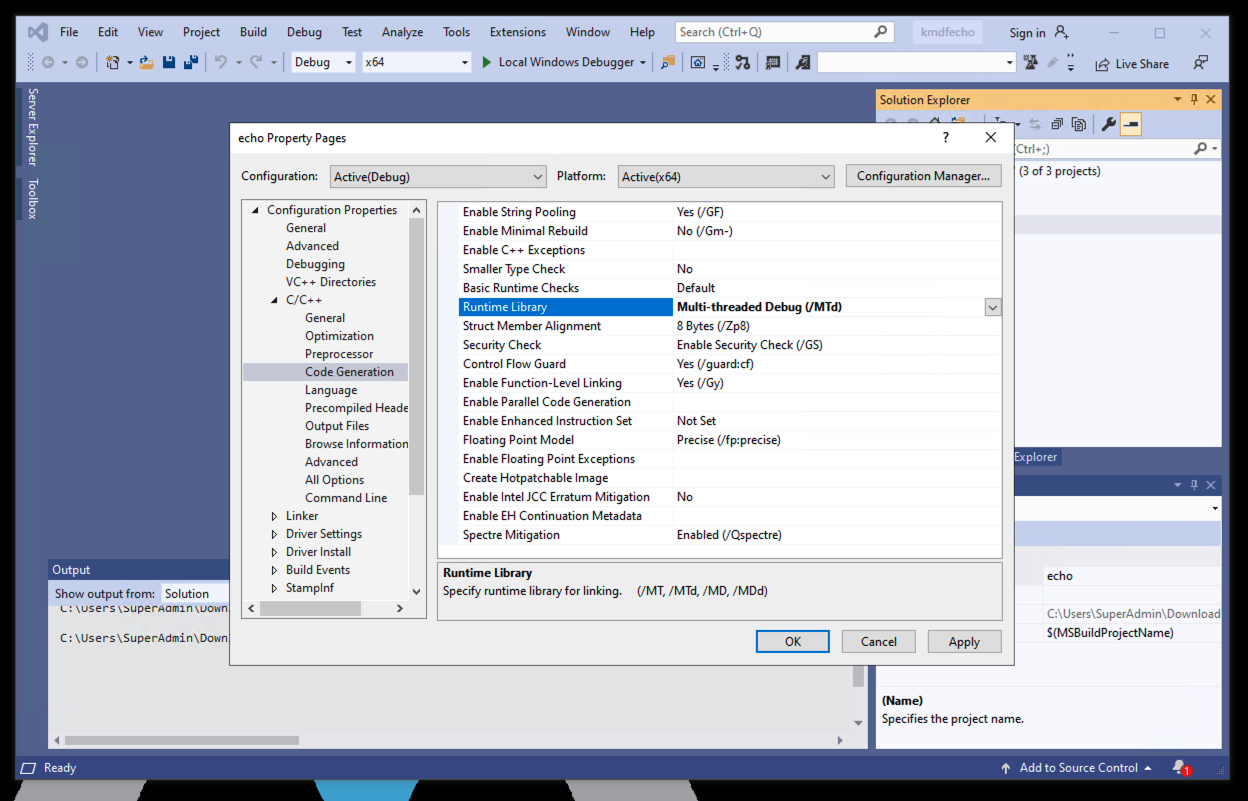Open the Debug menu
This screenshot has width=1248, height=801.
pyautogui.click(x=304, y=32)
